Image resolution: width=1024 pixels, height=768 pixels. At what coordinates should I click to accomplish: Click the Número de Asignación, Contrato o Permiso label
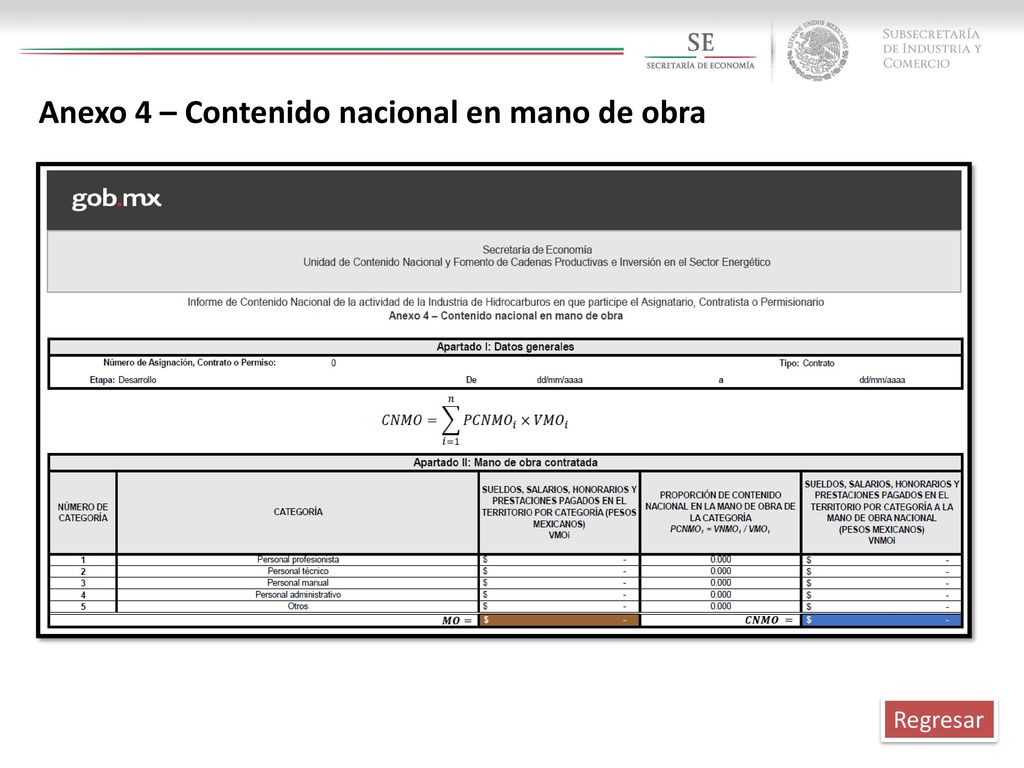pos(189,362)
